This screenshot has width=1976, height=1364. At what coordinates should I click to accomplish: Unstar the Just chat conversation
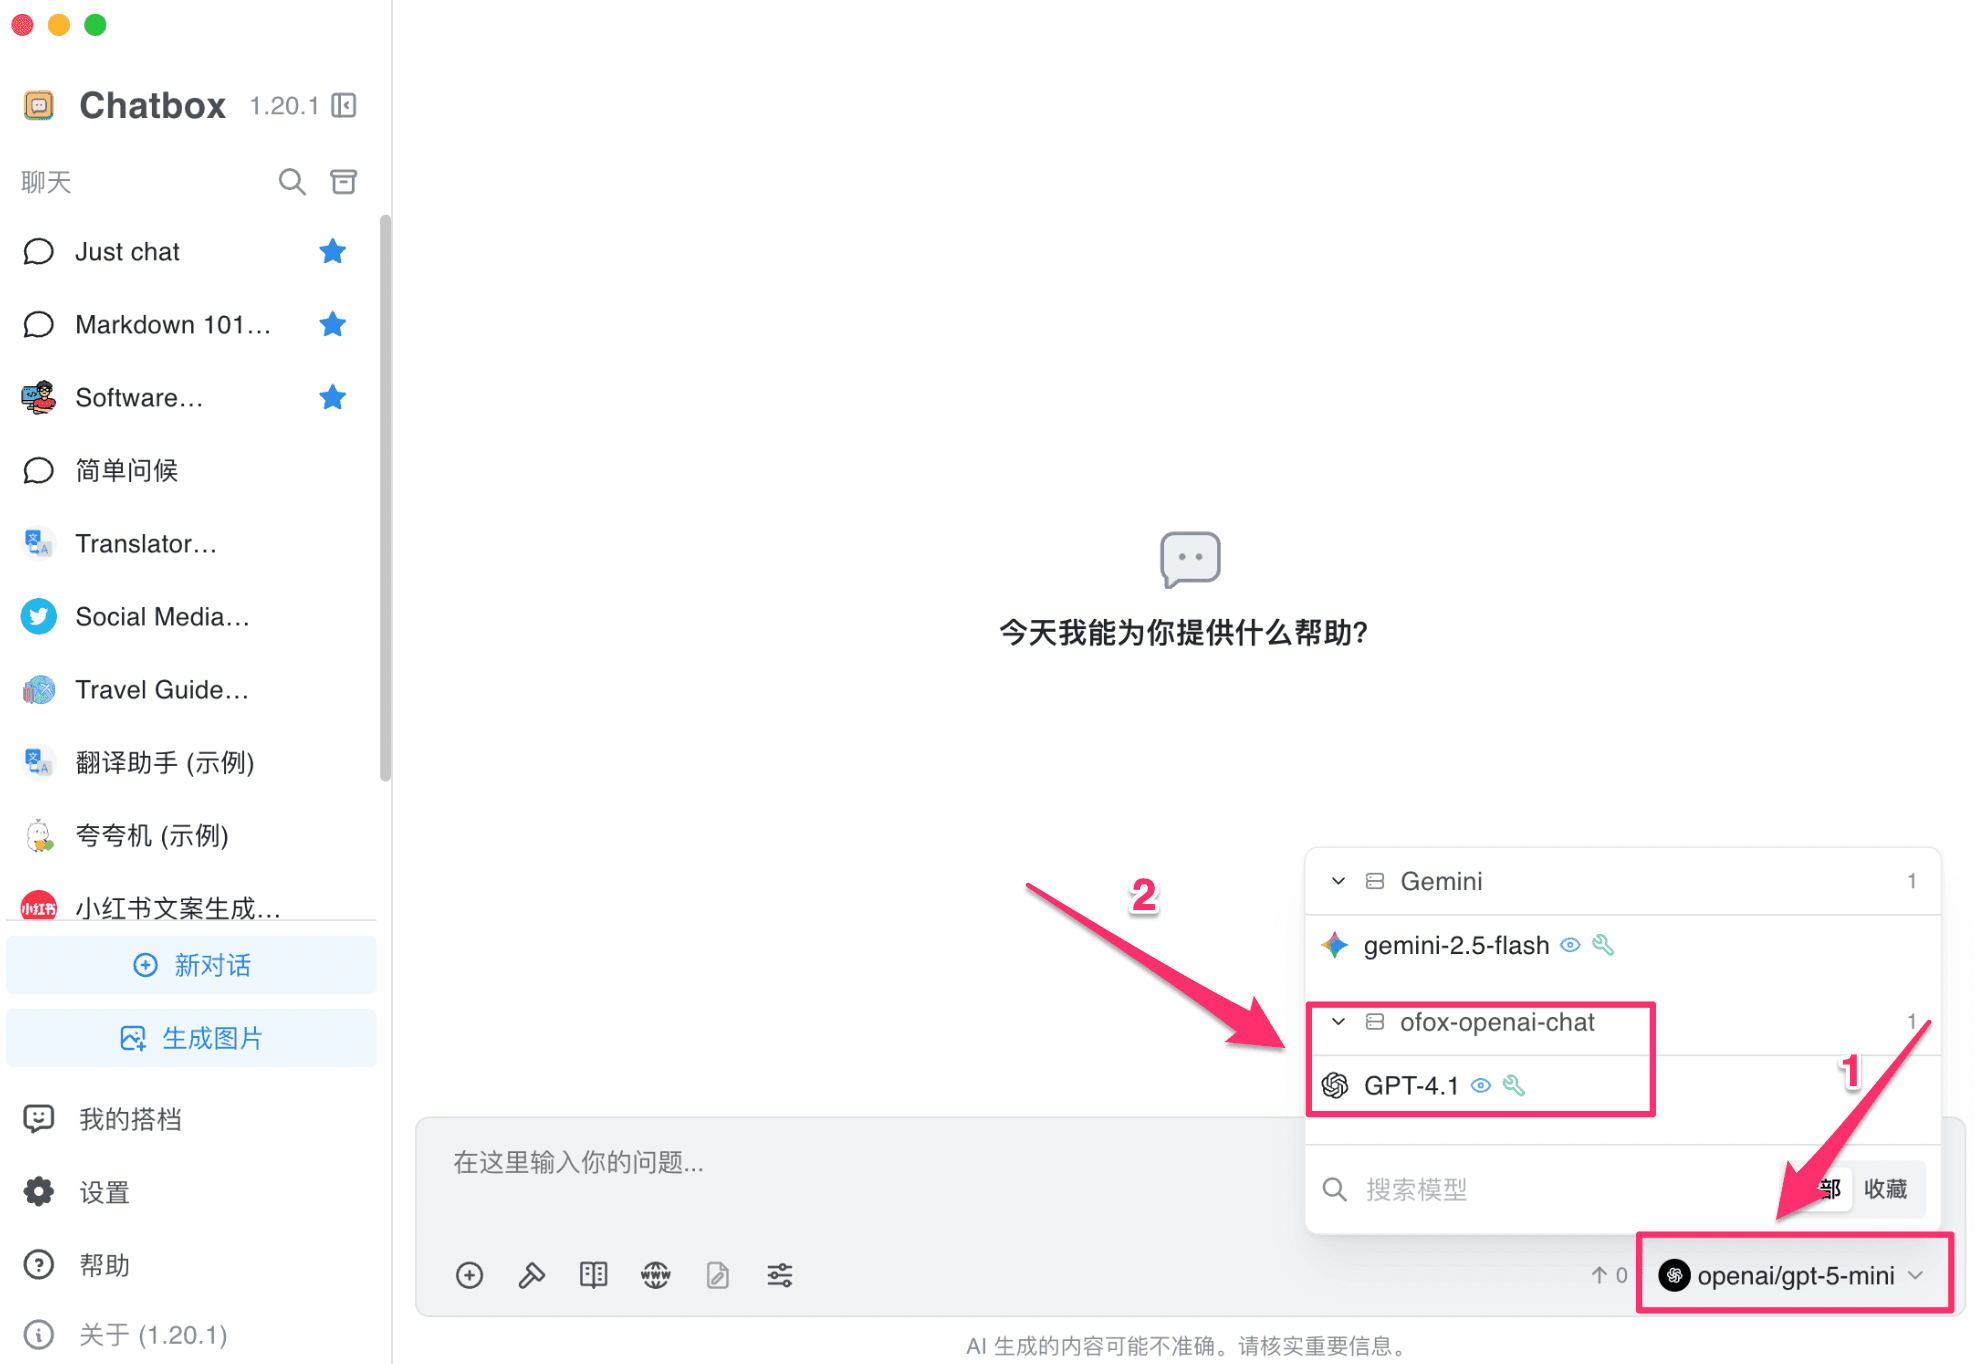[x=332, y=251]
